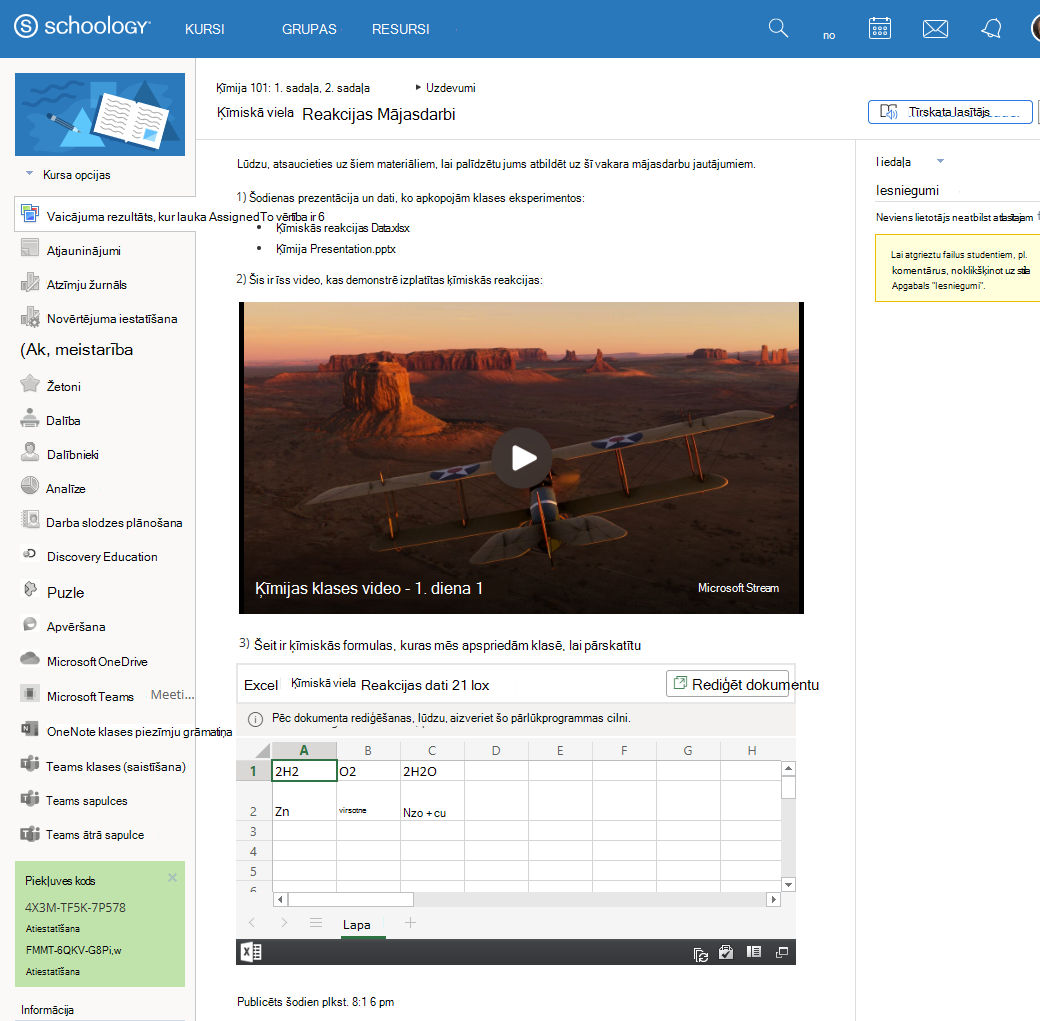The image size is (1040, 1021).
Task: Open the RESURSI menu
Action: [x=401, y=29]
